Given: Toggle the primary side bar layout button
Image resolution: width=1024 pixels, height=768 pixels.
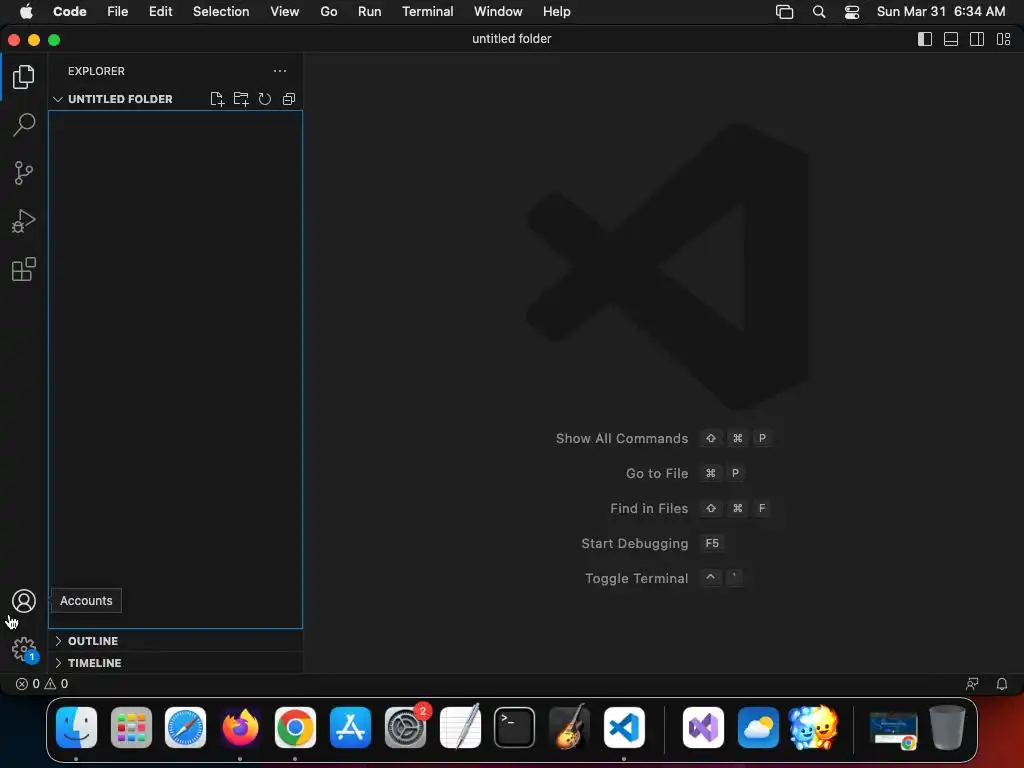Looking at the screenshot, I should [x=925, y=39].
